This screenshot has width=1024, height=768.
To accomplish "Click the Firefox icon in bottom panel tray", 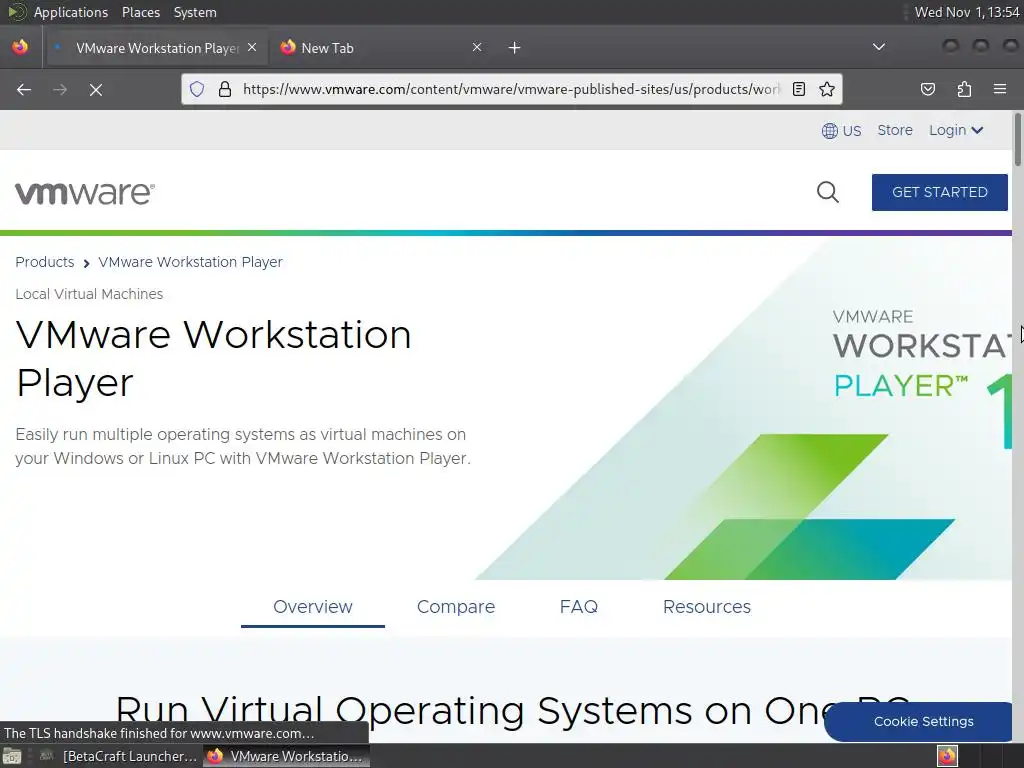I will click(x=947, y=756).
